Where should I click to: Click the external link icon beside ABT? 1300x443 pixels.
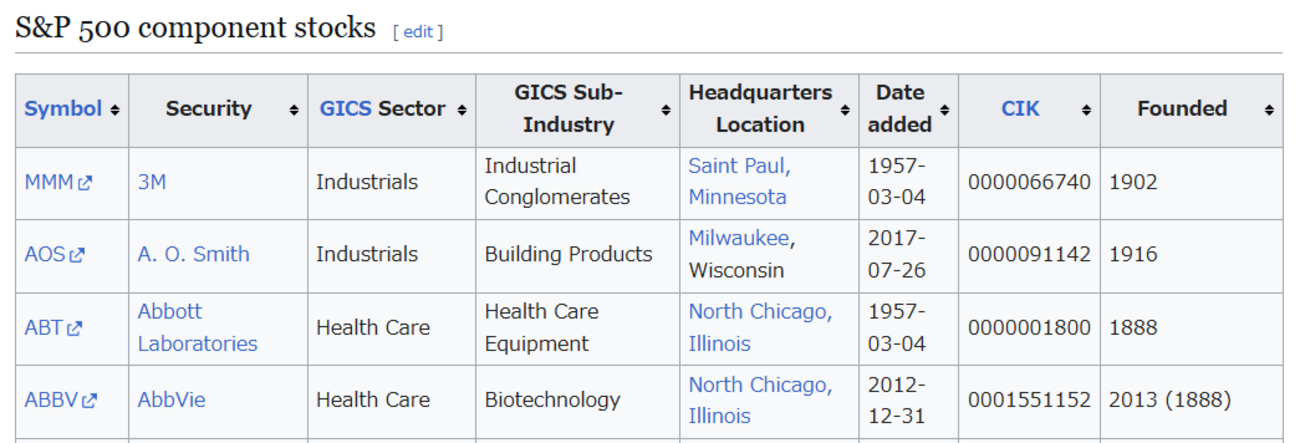click(75, 328)
